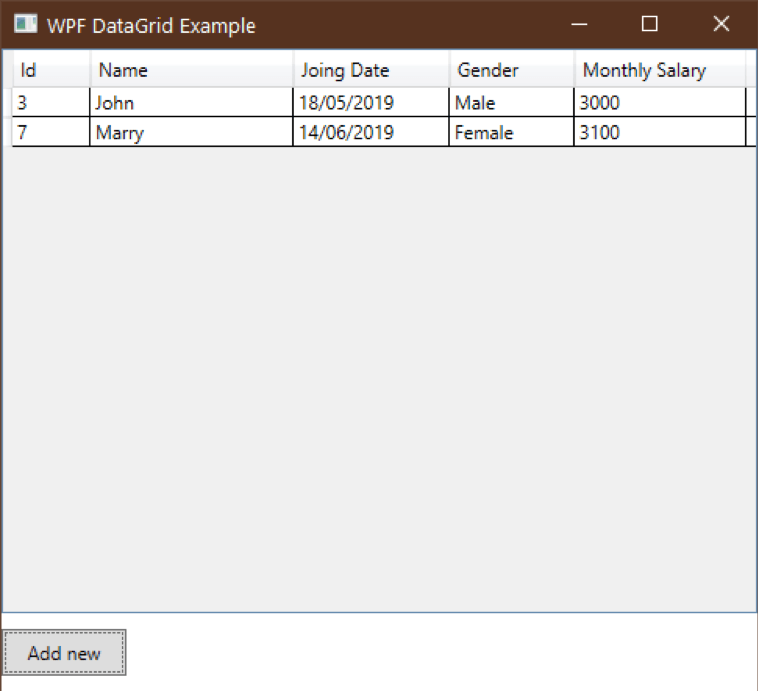This screenshot has height=691, width=758.
Task: Select the 14/06/2019 date cell
Action: pos(371,132)
